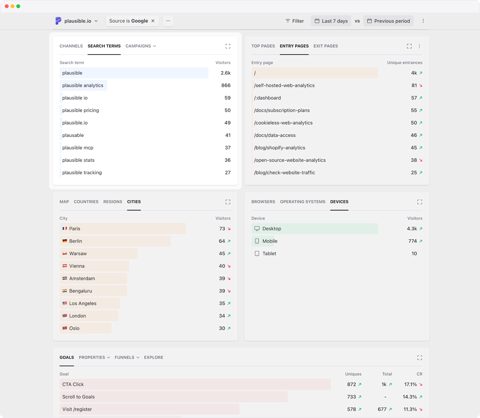This screenshot has height=418, width=480.
Task: Switch to the Countries tab
Action: pos(86,202)
